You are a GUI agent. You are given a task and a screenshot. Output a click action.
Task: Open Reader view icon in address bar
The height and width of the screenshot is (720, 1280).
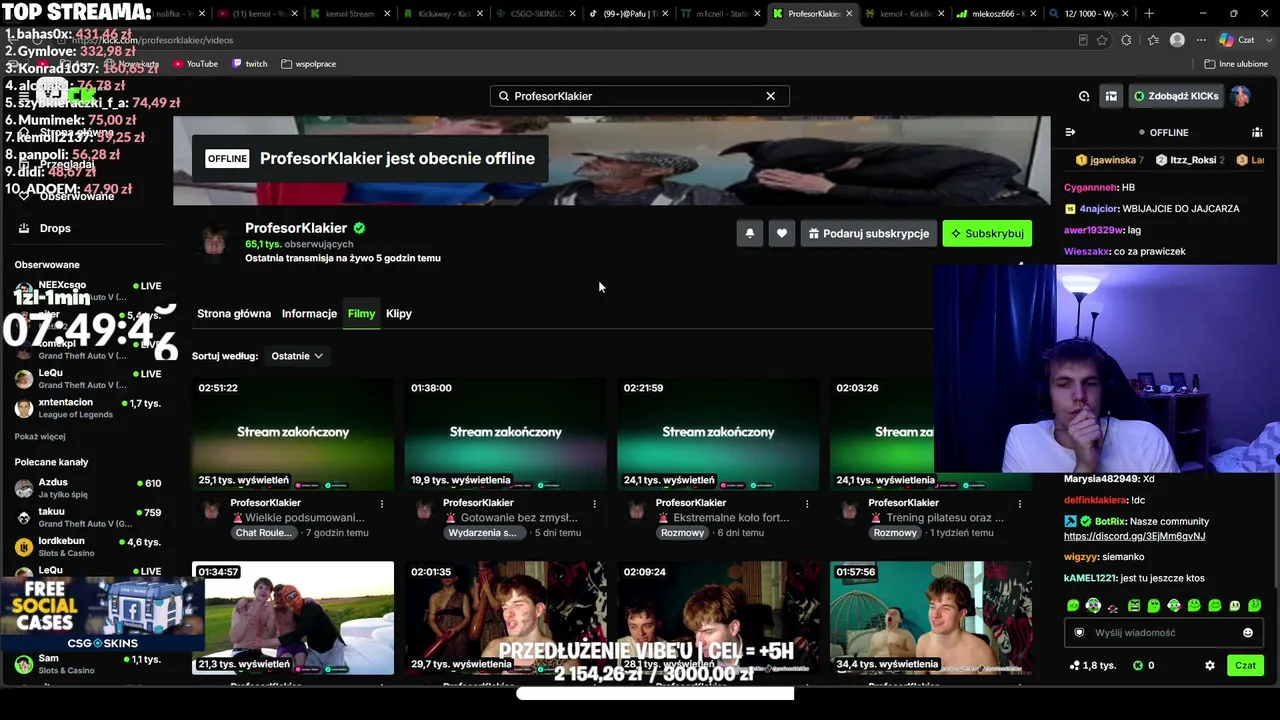point(1083,40)
